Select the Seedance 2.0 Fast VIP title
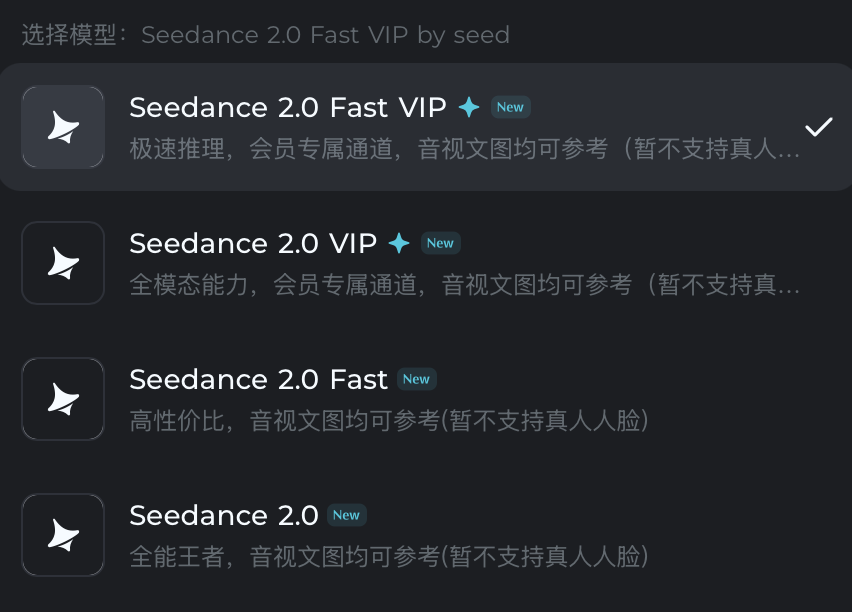Image resolution: width=852 pixels, height=612 pixels. 288,107
